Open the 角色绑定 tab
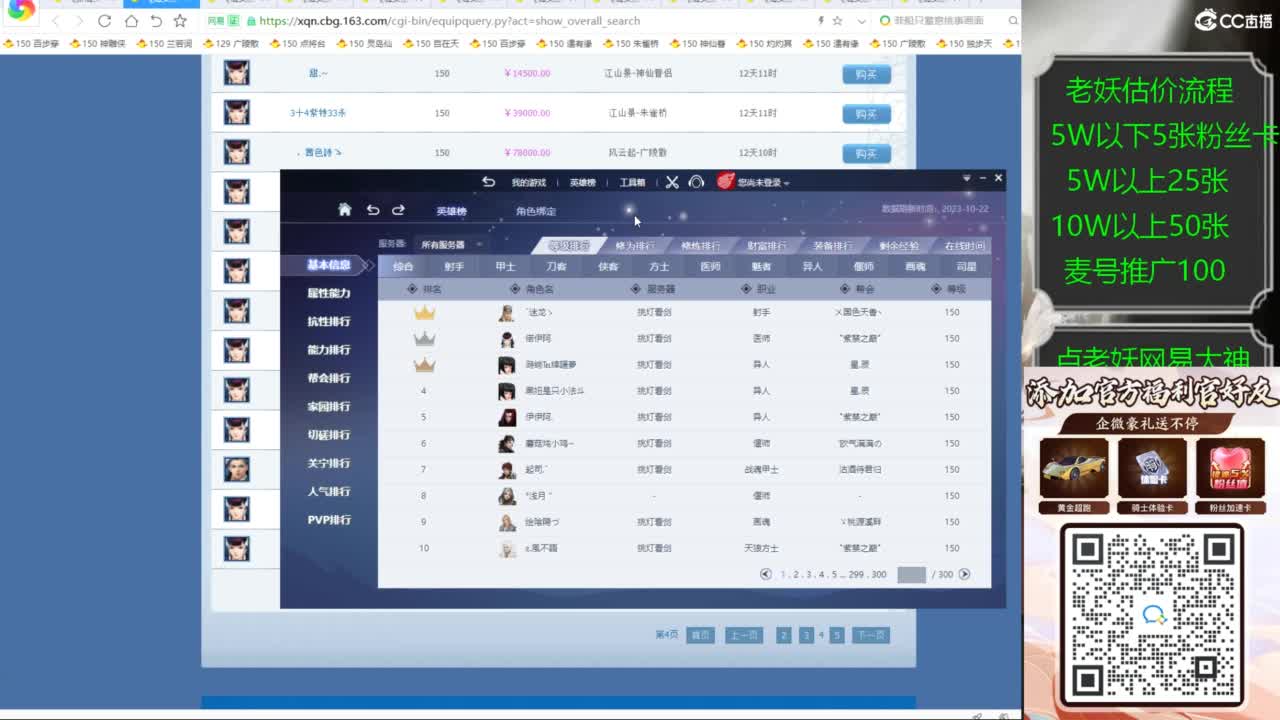This screenshot has height=720, width=1280. click(536, 211)
